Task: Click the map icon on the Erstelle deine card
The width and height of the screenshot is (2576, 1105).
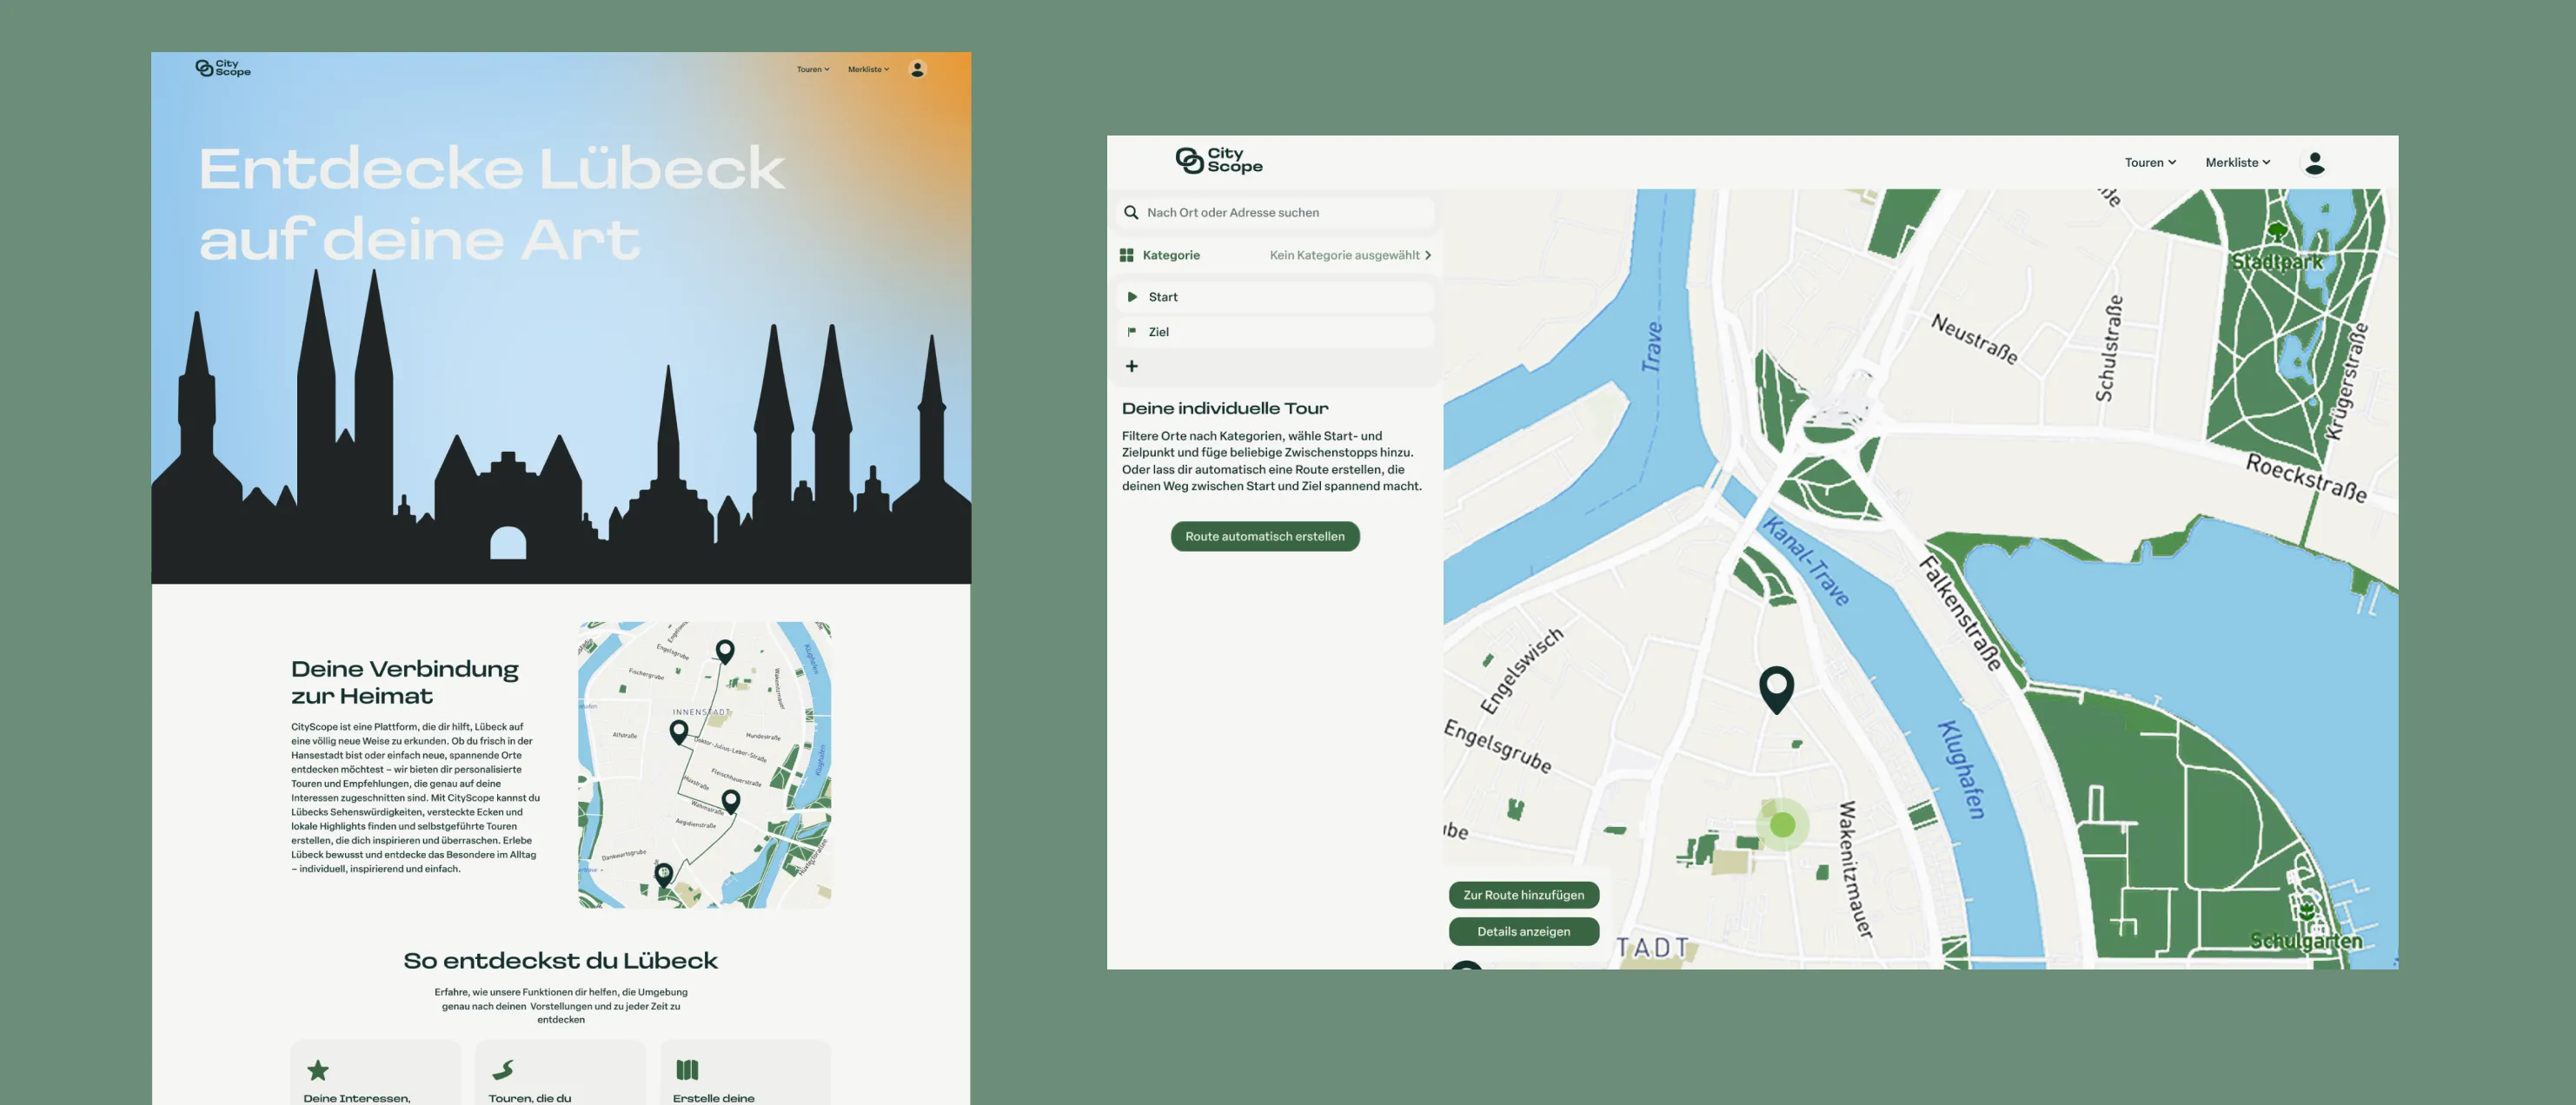Action: coord(687,1070)
